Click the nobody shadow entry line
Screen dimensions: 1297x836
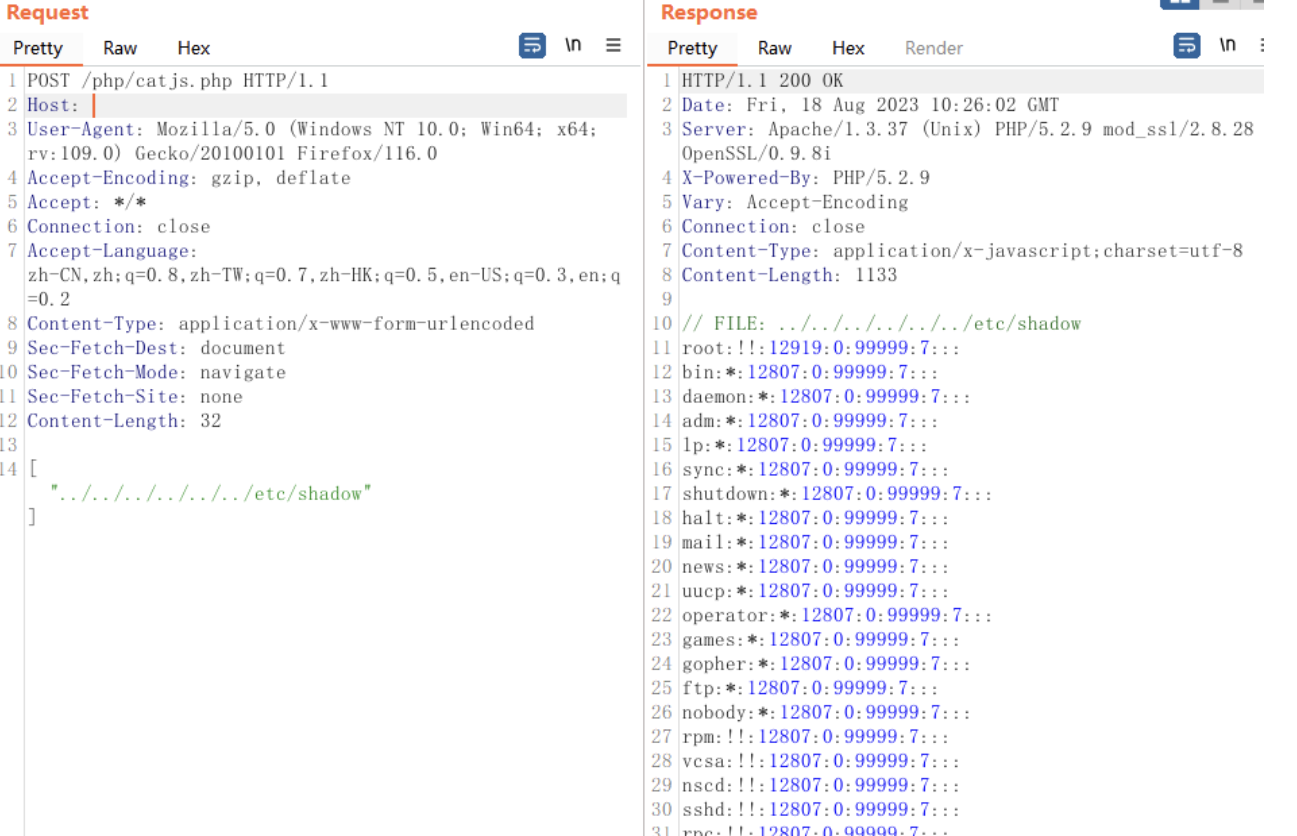pyautogui.click(x=827, y=712)
